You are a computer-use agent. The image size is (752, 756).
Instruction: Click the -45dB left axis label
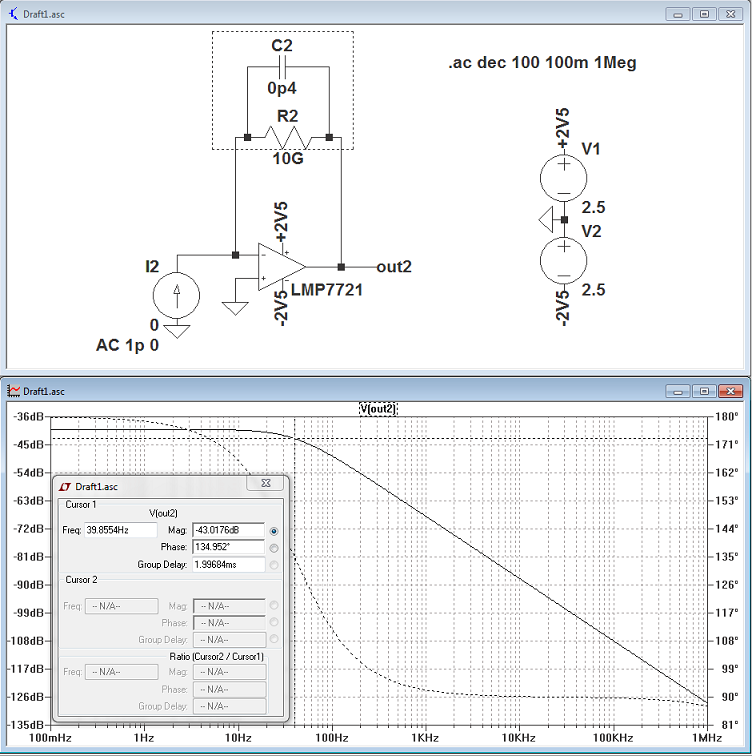(x=28, y=445)
